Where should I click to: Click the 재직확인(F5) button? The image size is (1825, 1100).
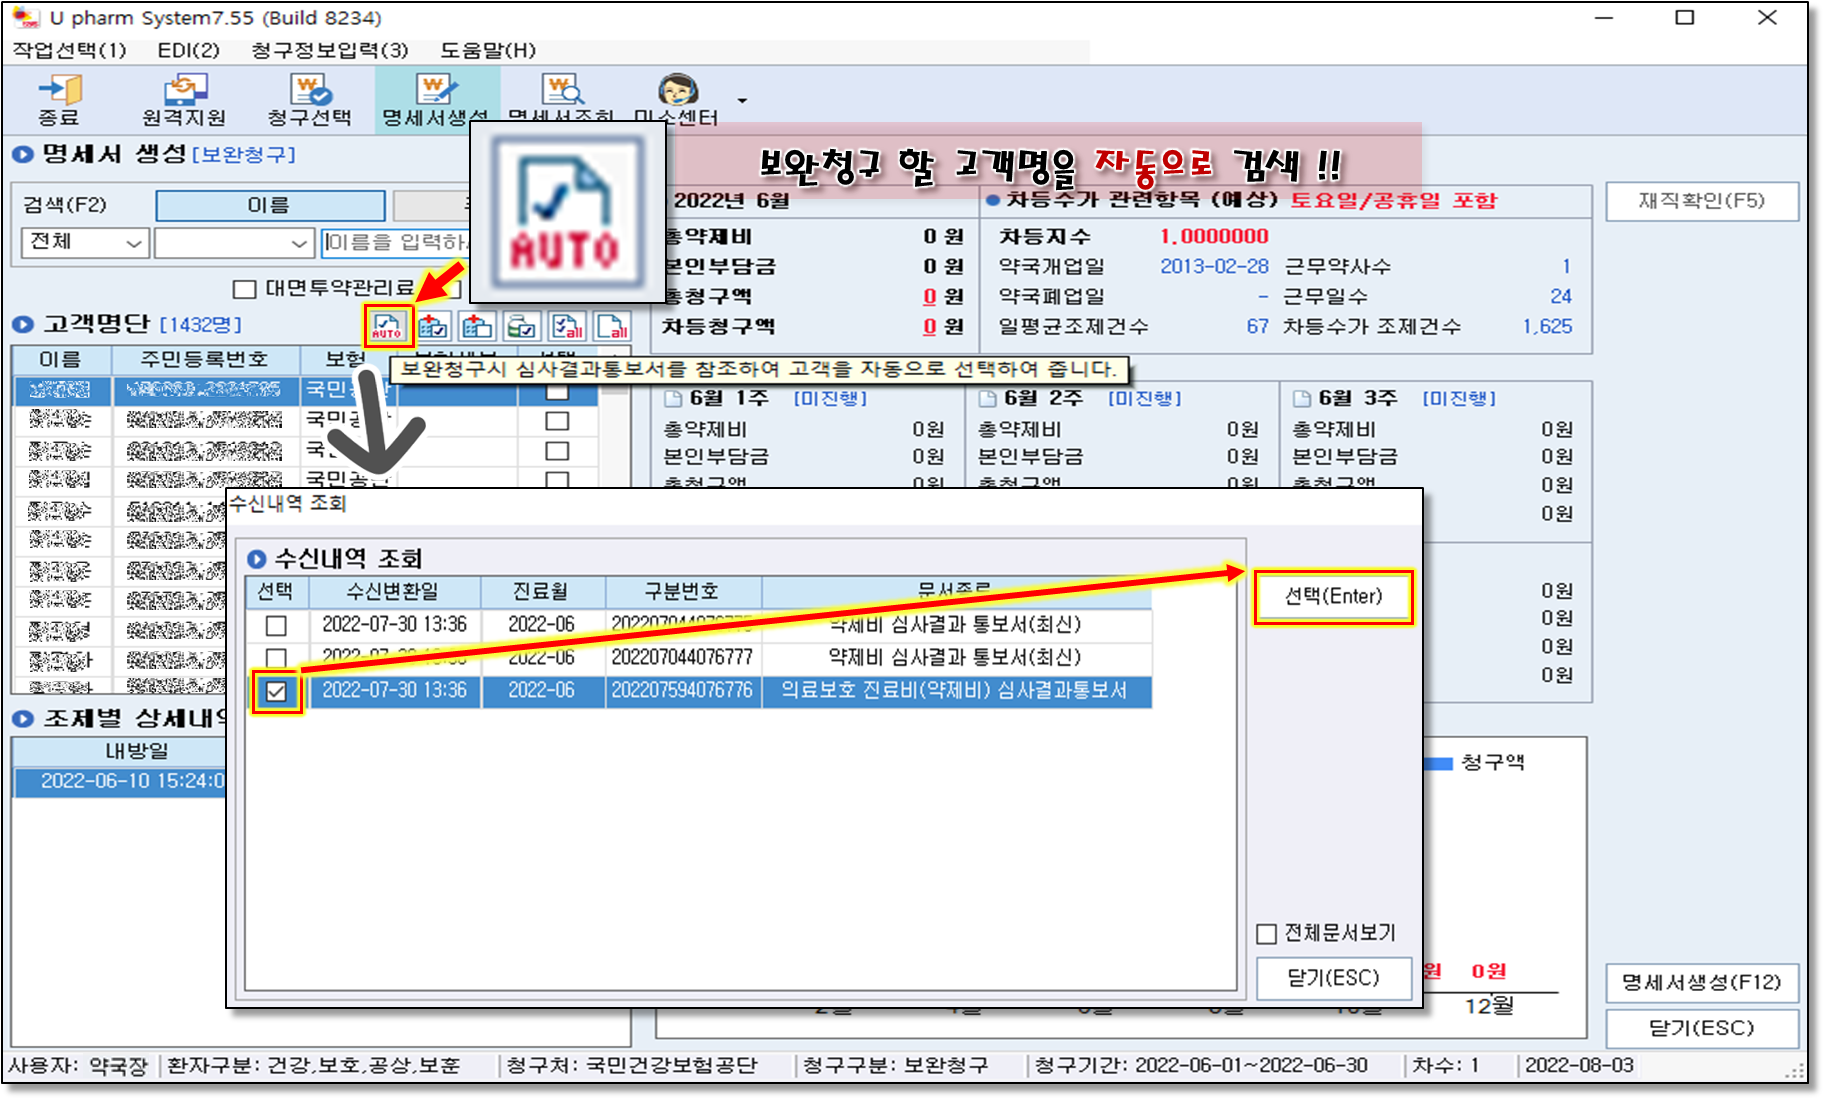click(1701, 201)
